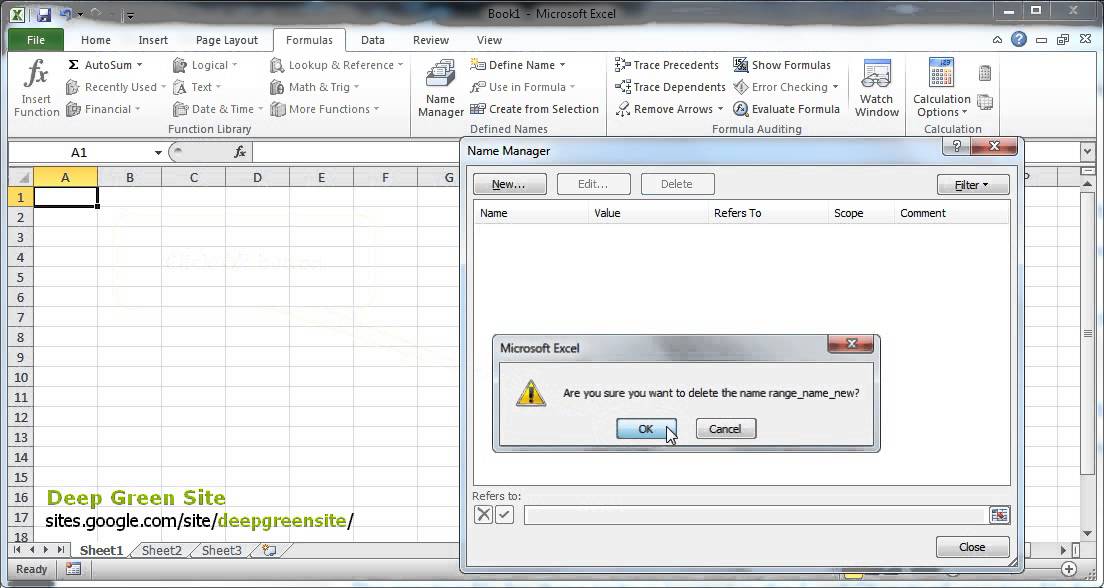Click the Refers To column header
Screen dimensions: 1104x588
pyautogui.click(x=768, y=213)
